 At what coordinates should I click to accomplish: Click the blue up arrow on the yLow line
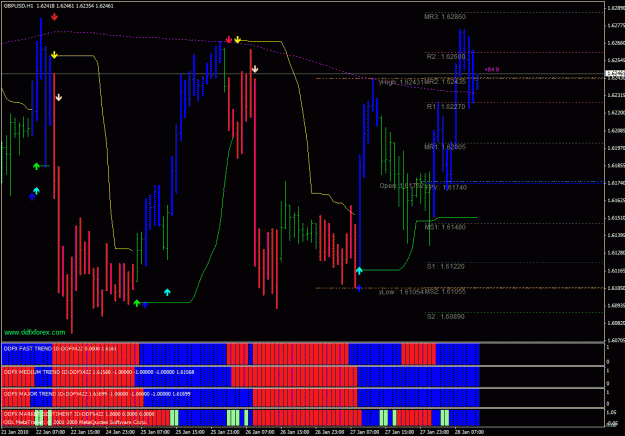pos(359,288)
